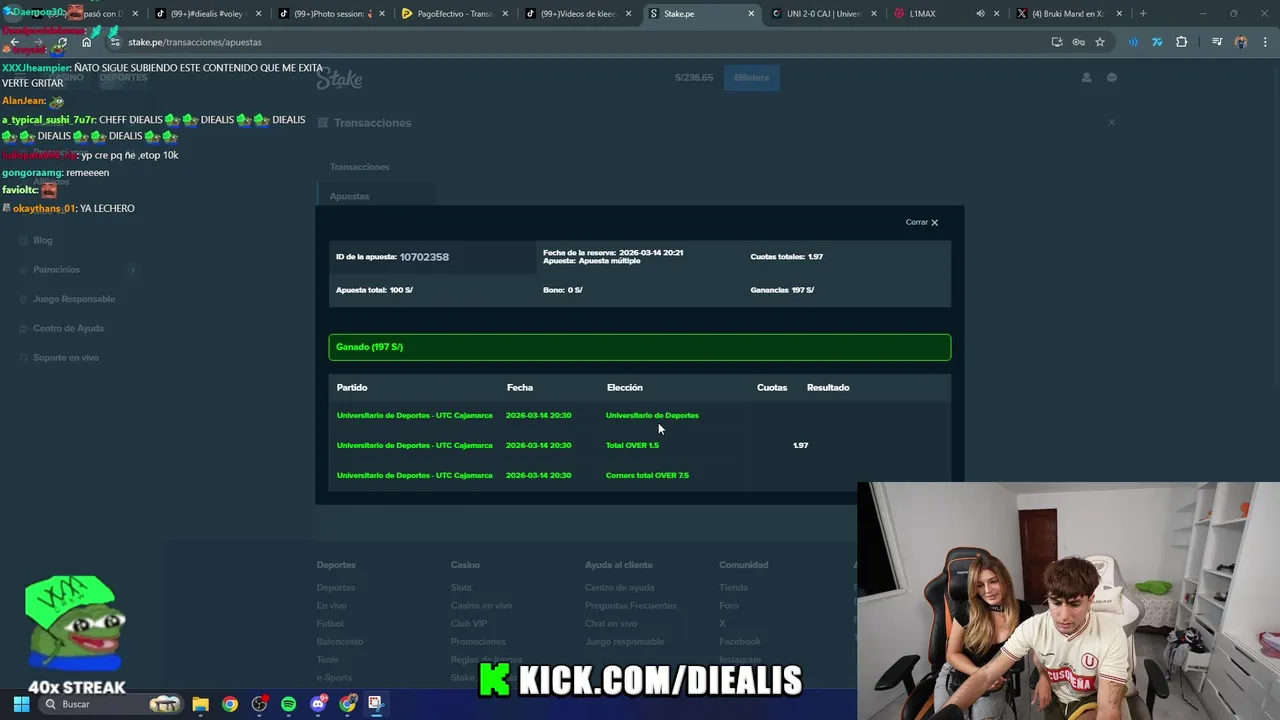Open the Preguntas Frecuentes footer link

tap(631, 605)
